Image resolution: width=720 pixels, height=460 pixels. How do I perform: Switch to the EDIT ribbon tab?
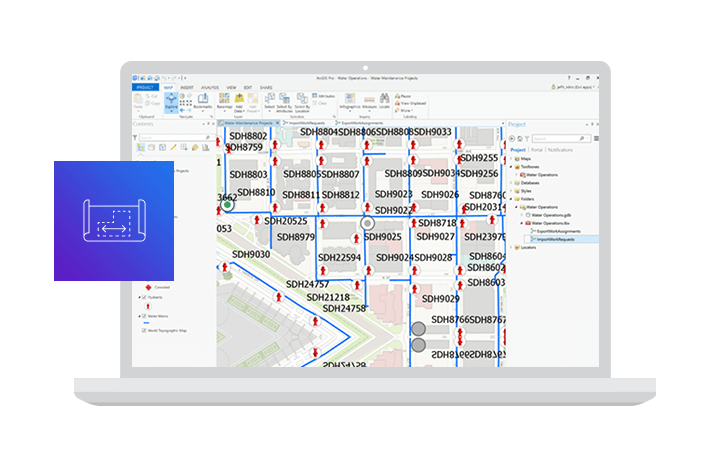click(x=248, y=87)
